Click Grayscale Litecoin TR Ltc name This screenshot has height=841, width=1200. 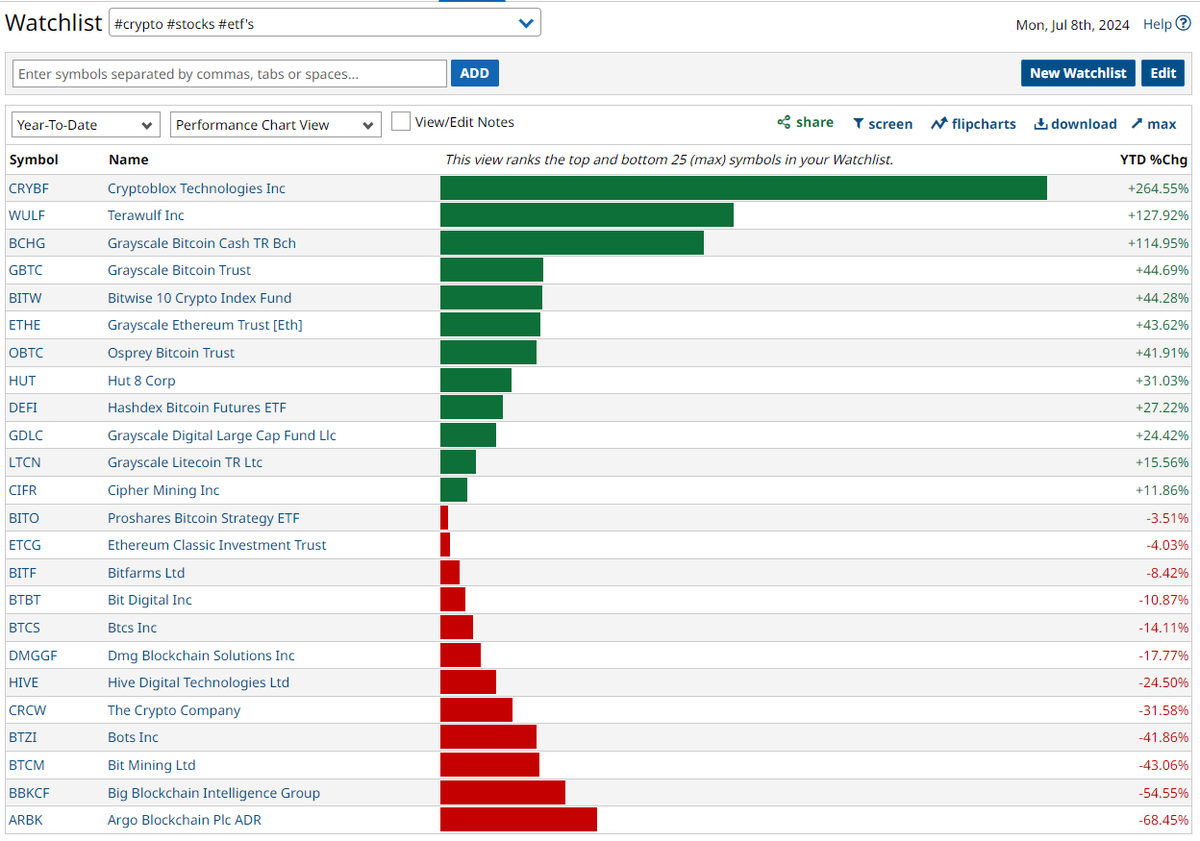[x=185, y=463]
